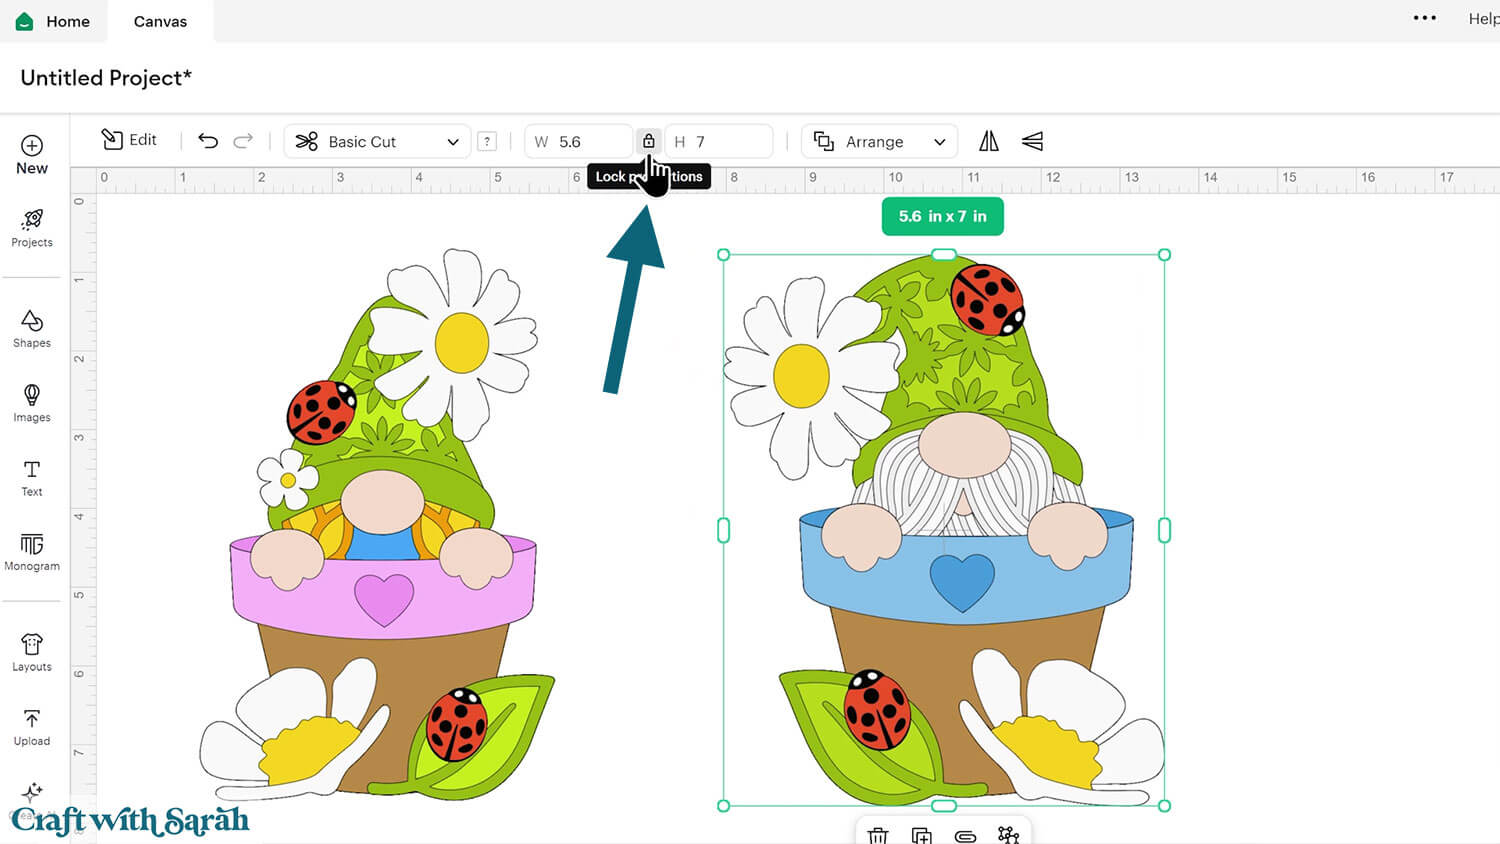This screenshot has height=844, width=1500.
Task: Click the attach paperclip icon
Action: coord(965,834)
